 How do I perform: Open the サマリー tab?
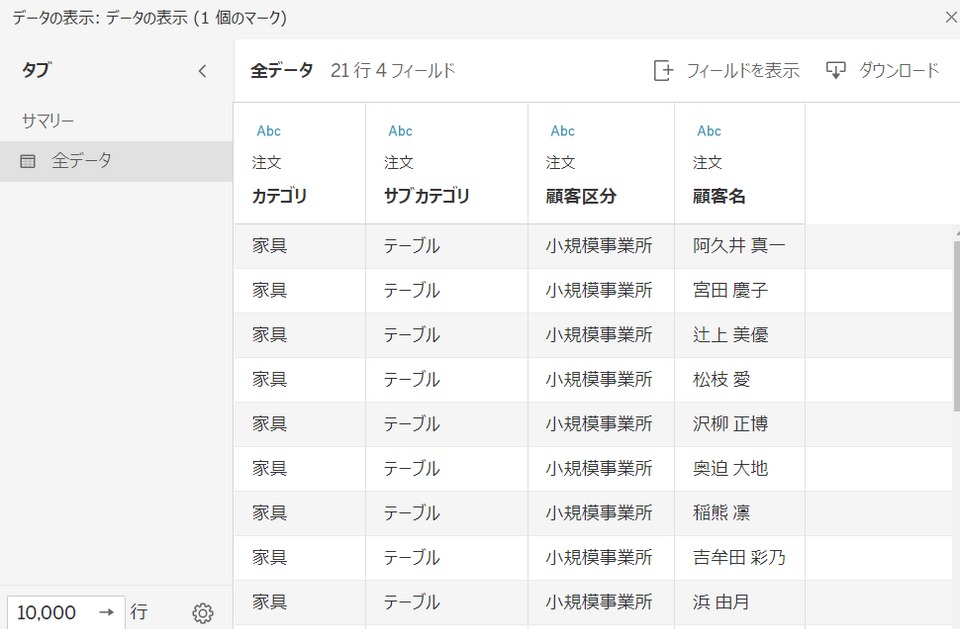[48, 121]
